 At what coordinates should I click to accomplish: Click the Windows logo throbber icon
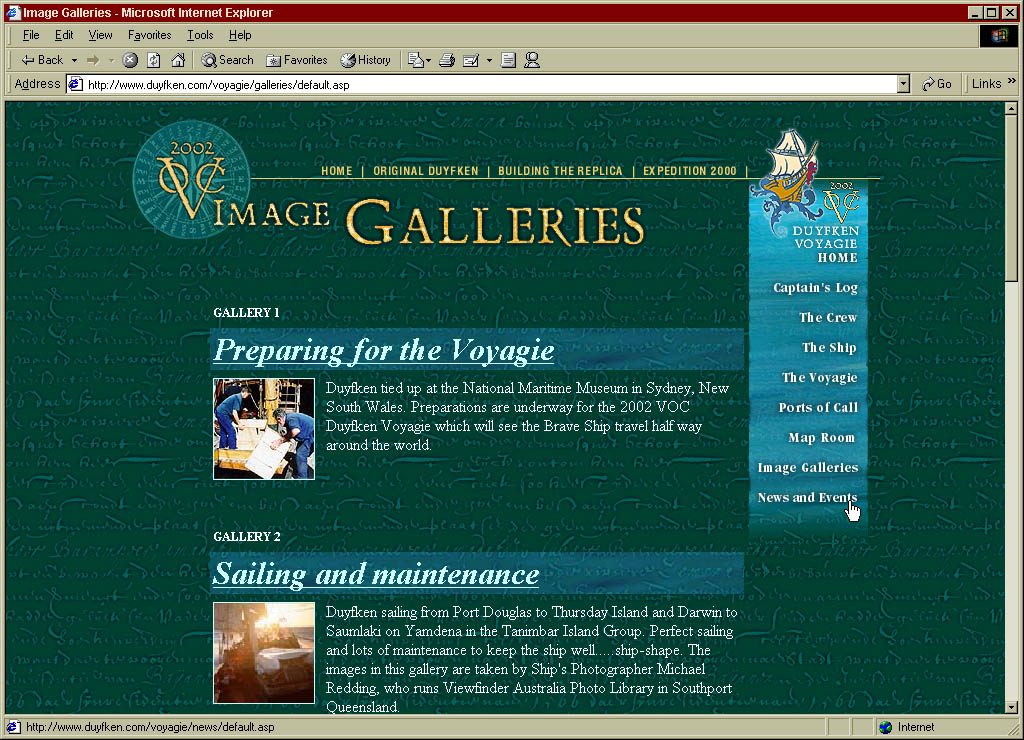999,35
